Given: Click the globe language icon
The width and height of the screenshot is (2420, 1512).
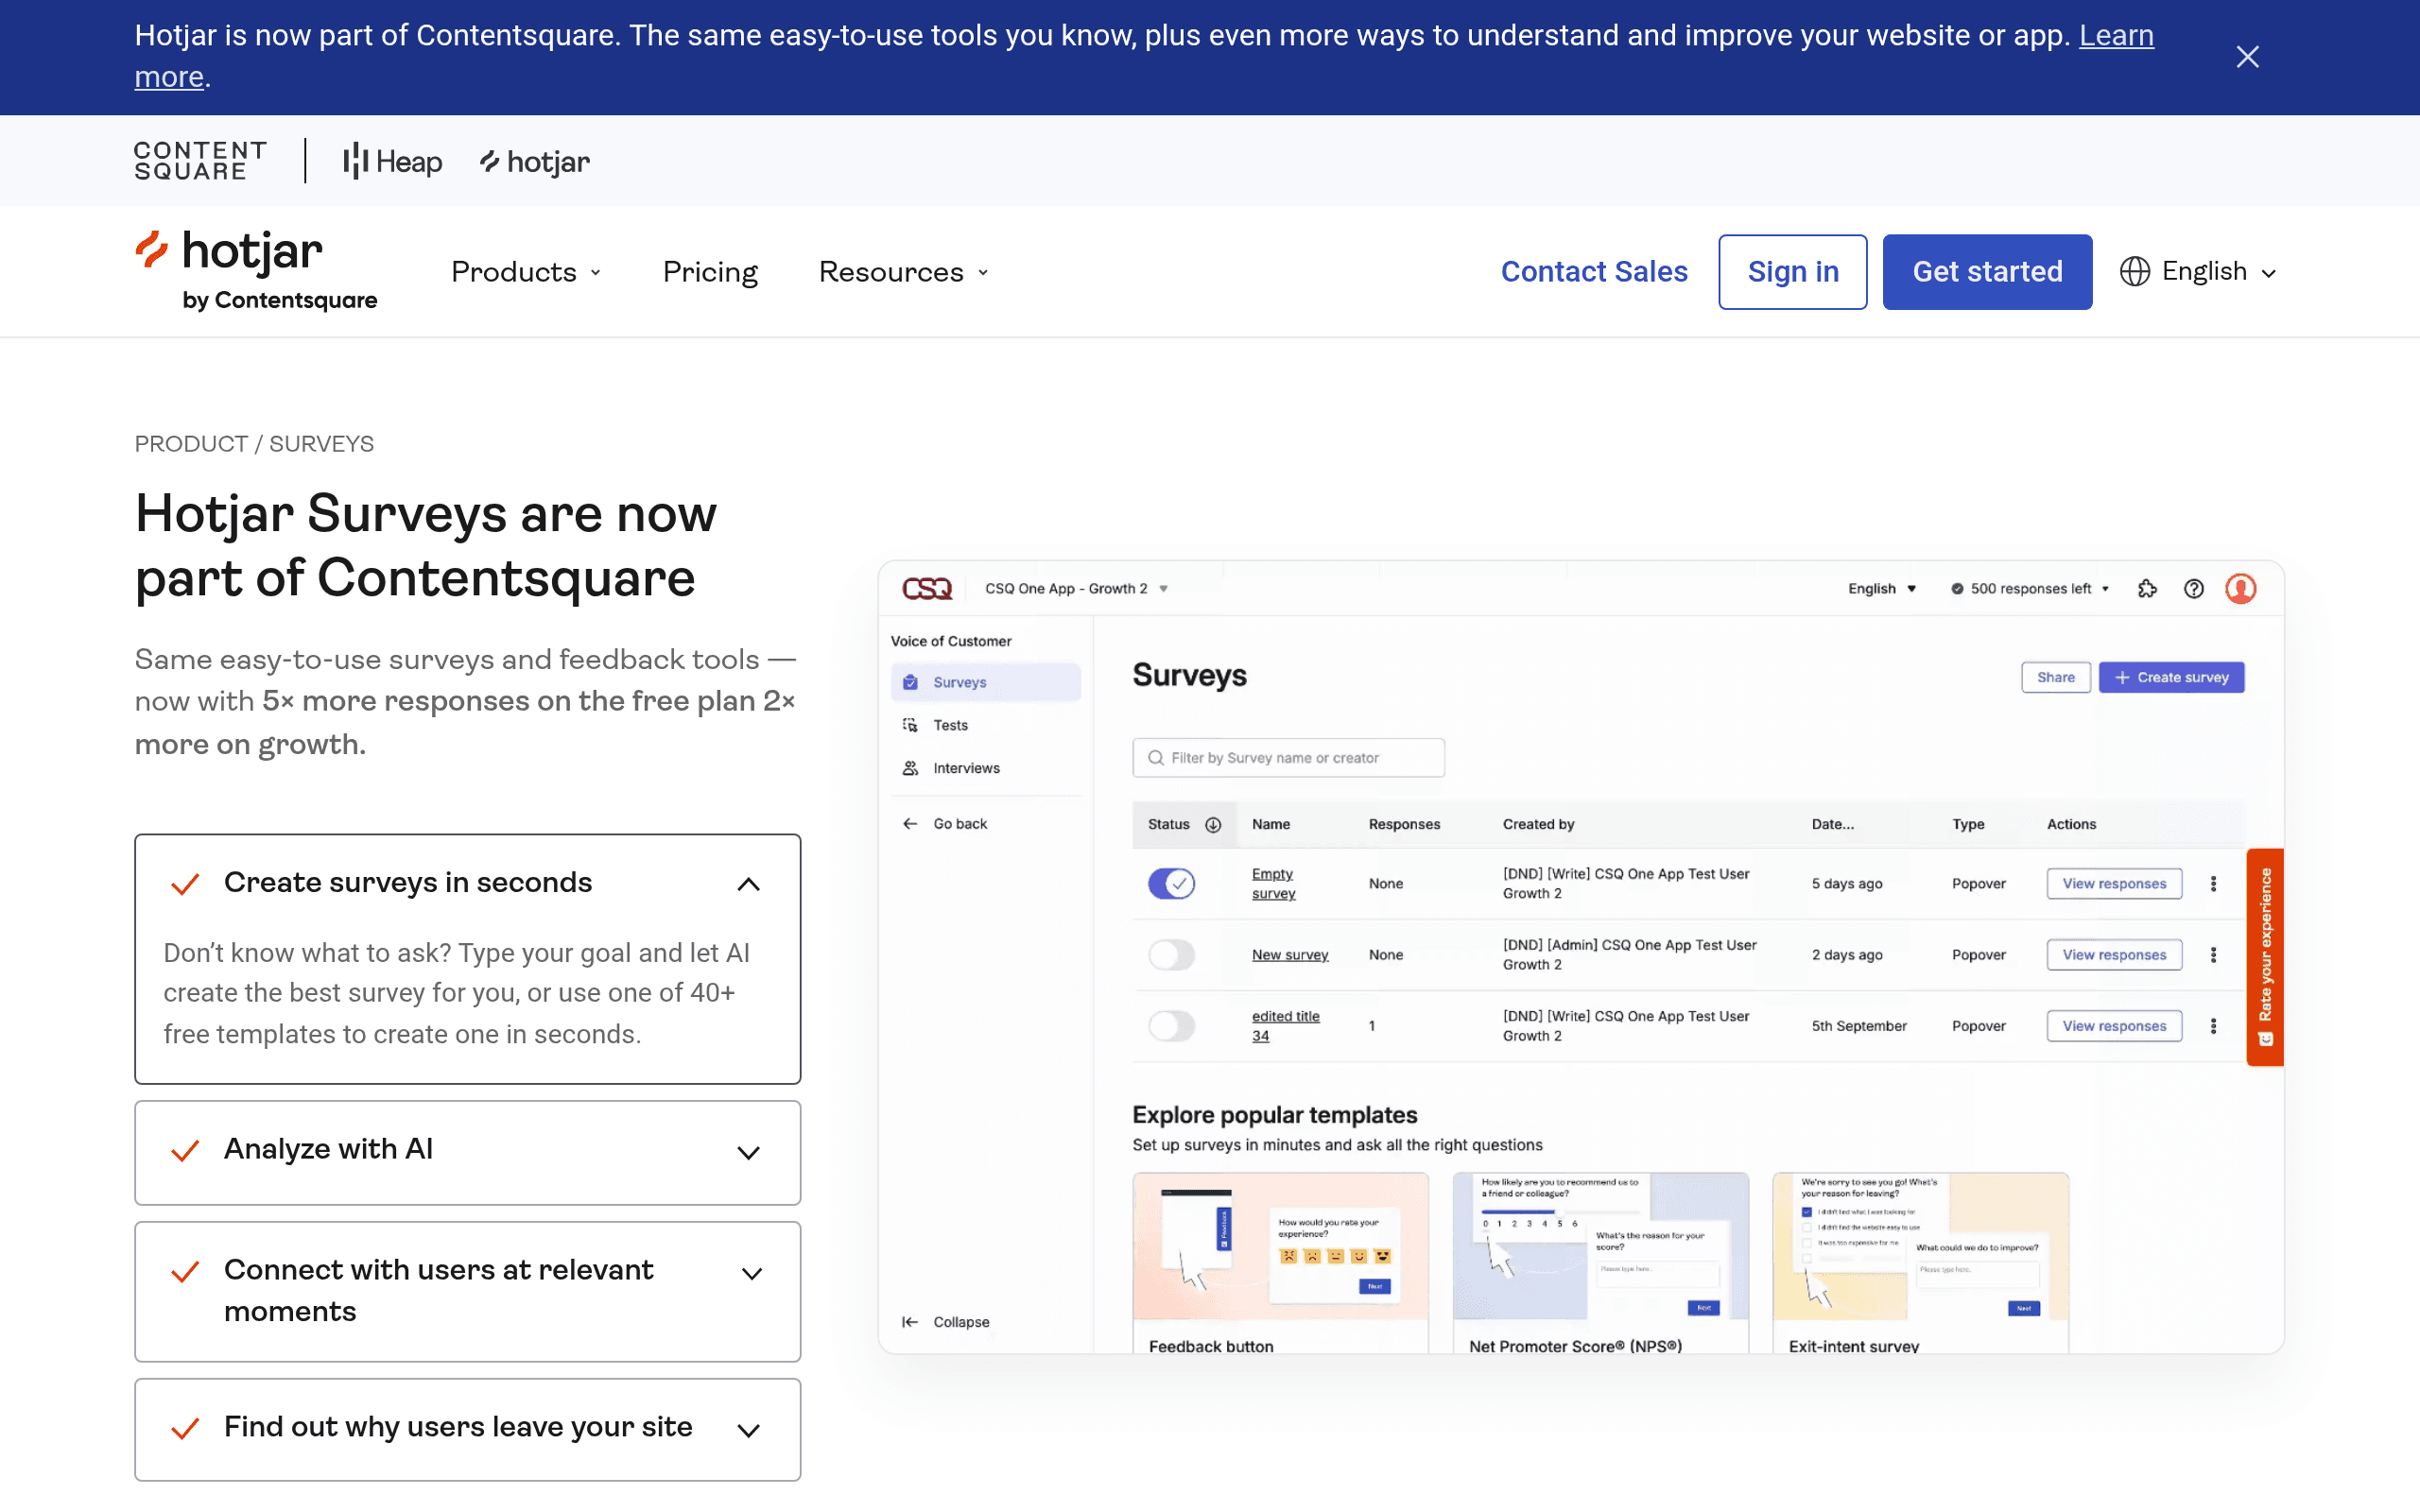Looking at the screenshot, I should coord(2135,272).
